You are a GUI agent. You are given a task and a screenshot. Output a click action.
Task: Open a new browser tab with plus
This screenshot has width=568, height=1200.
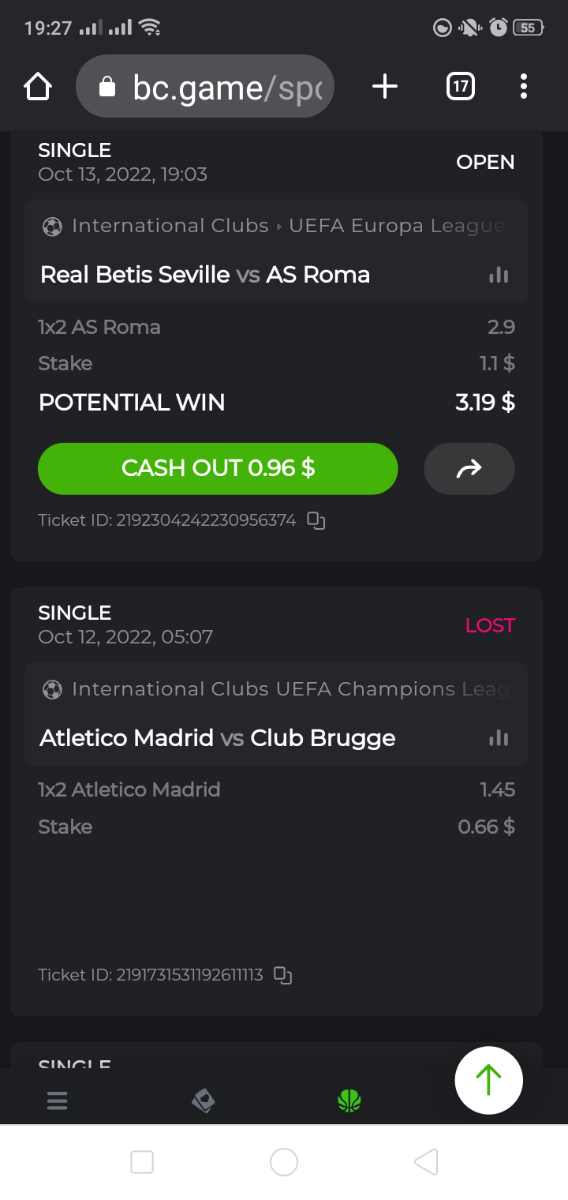(385, 87)
